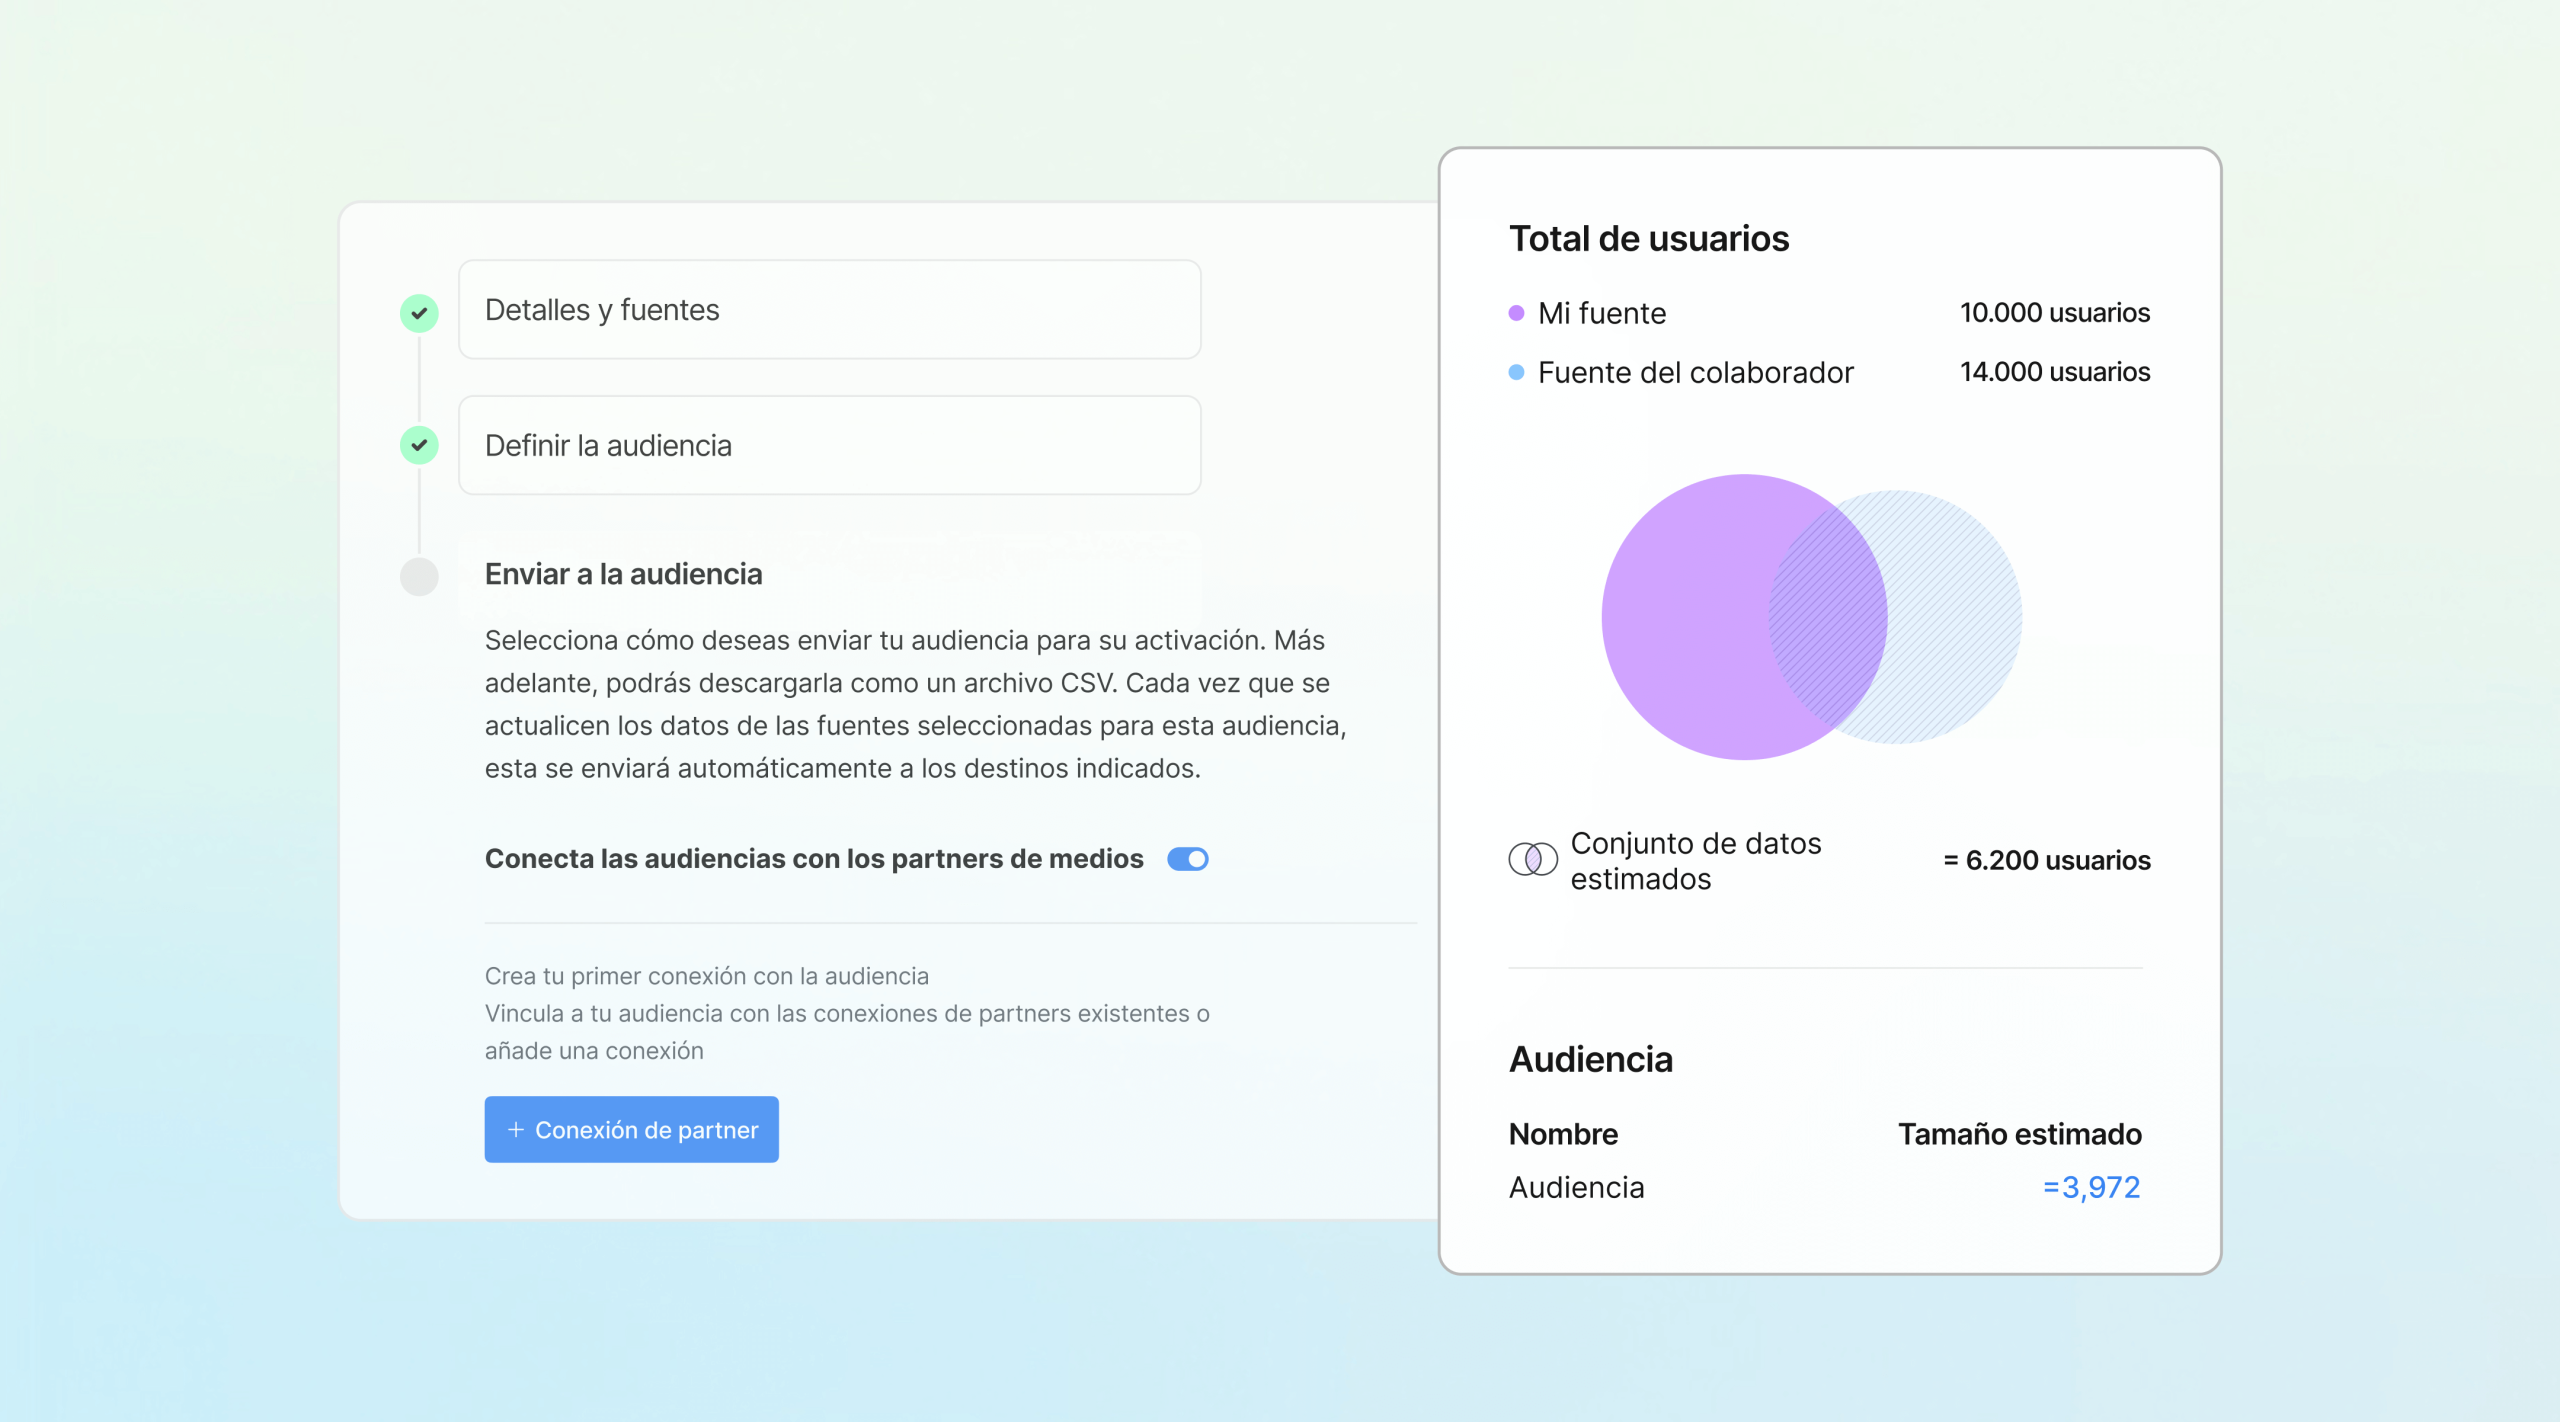Select the gray step circle beside Enviar a la audiencia
Image resolution: width=2560 pixels, height=1422 pixels.
[x=419, y=576]
